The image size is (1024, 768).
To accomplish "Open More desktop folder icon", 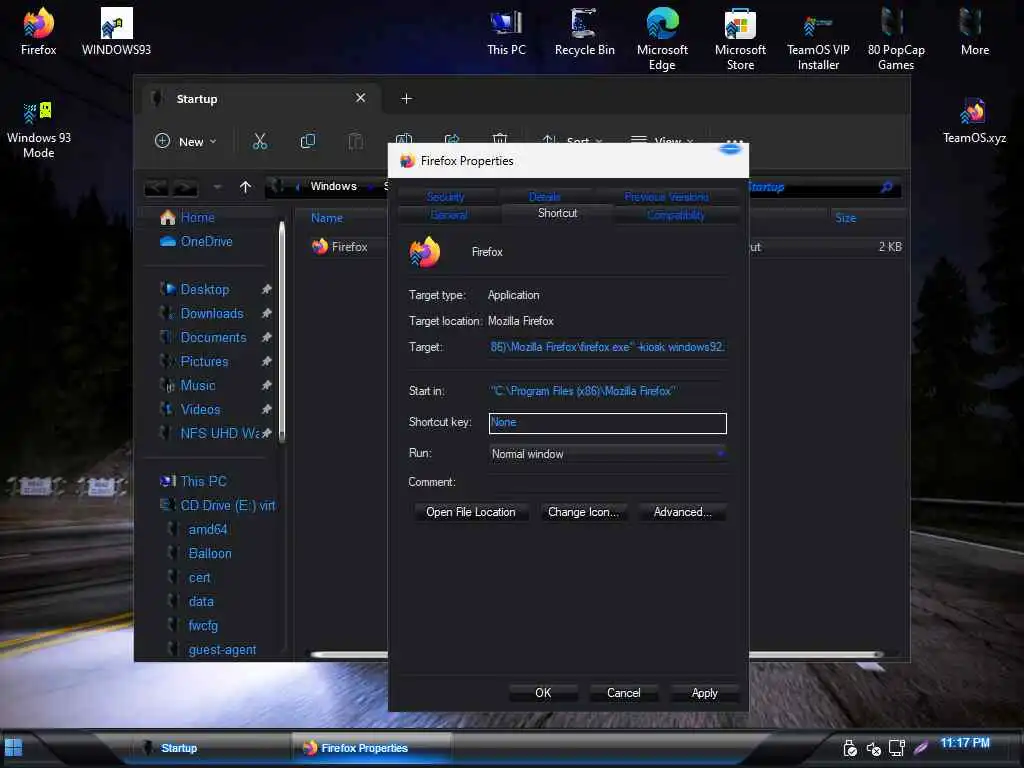I will click(x=974, y=31).
